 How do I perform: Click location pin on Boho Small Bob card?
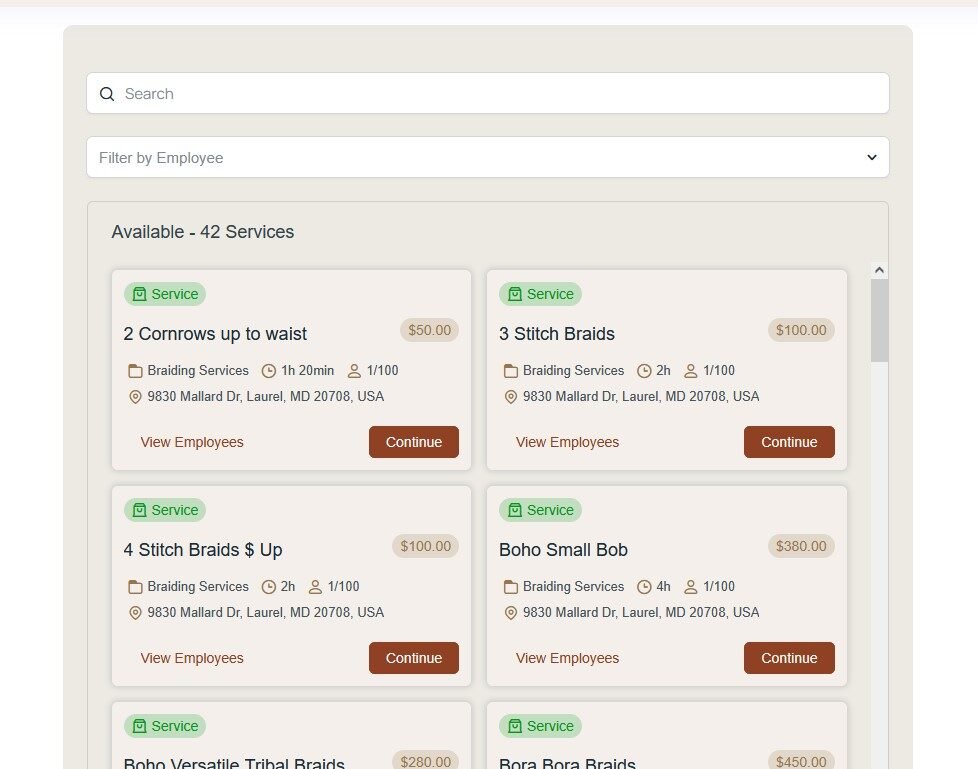click(x=511, y=612)
